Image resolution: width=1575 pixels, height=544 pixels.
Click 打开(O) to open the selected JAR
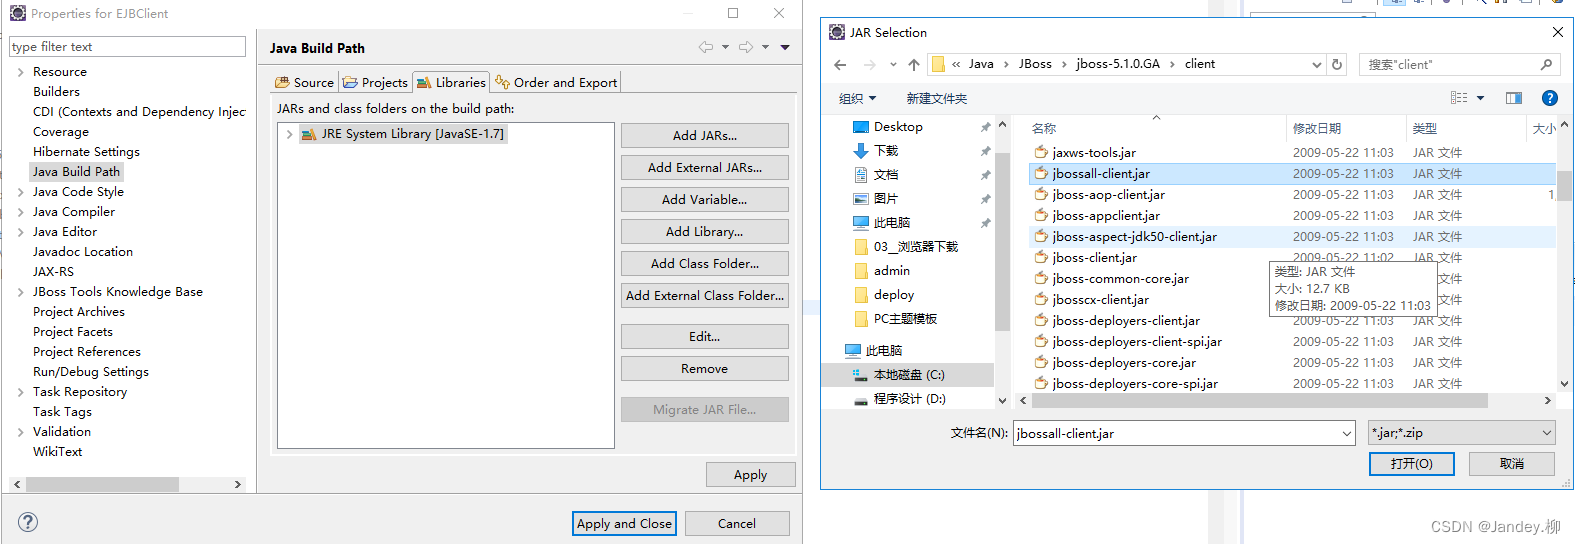pos(1411,464)
